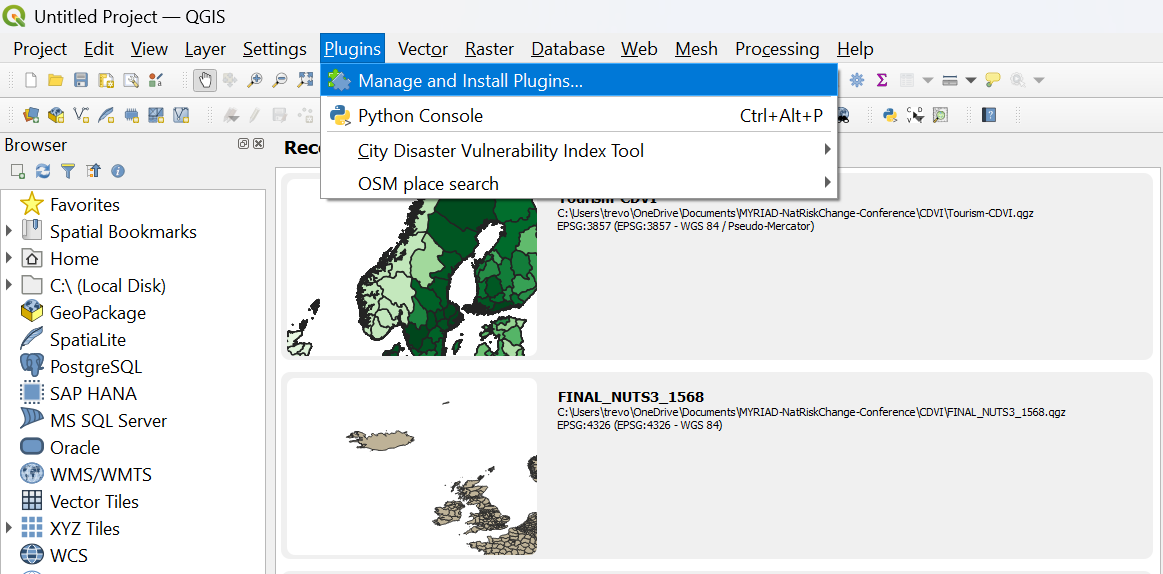Expand the Spatial Bookmarks tree node
The image size is (1163, 574).
click(x=9, y=231)
